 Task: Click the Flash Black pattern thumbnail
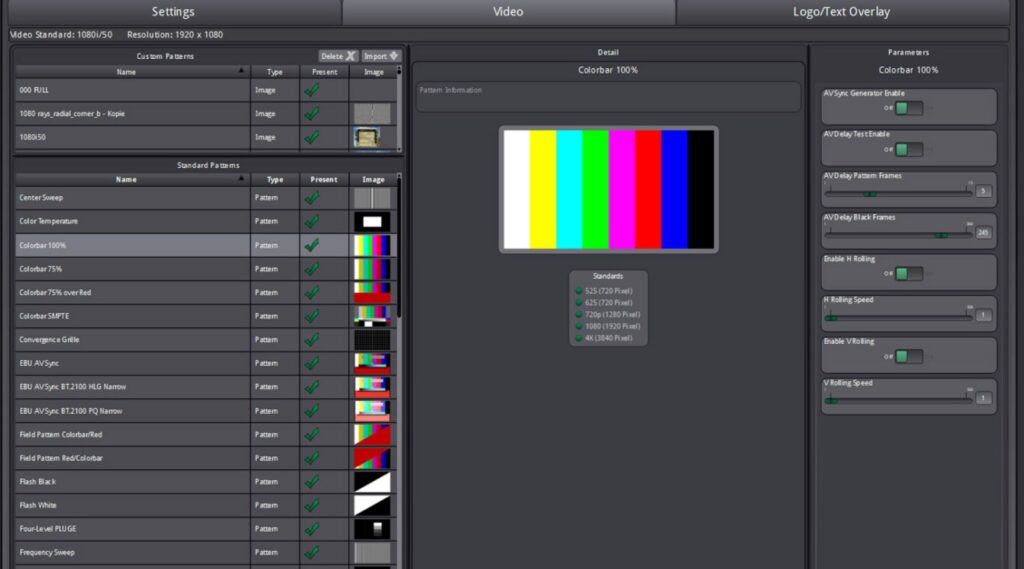pos(372,482)
